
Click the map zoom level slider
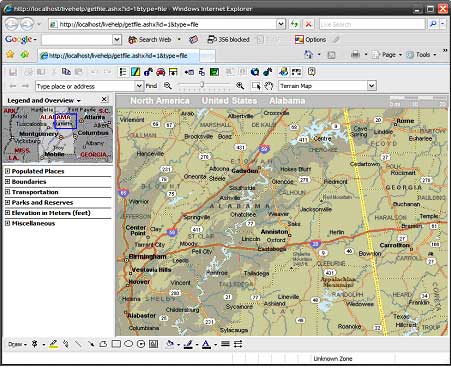point(204,85)
